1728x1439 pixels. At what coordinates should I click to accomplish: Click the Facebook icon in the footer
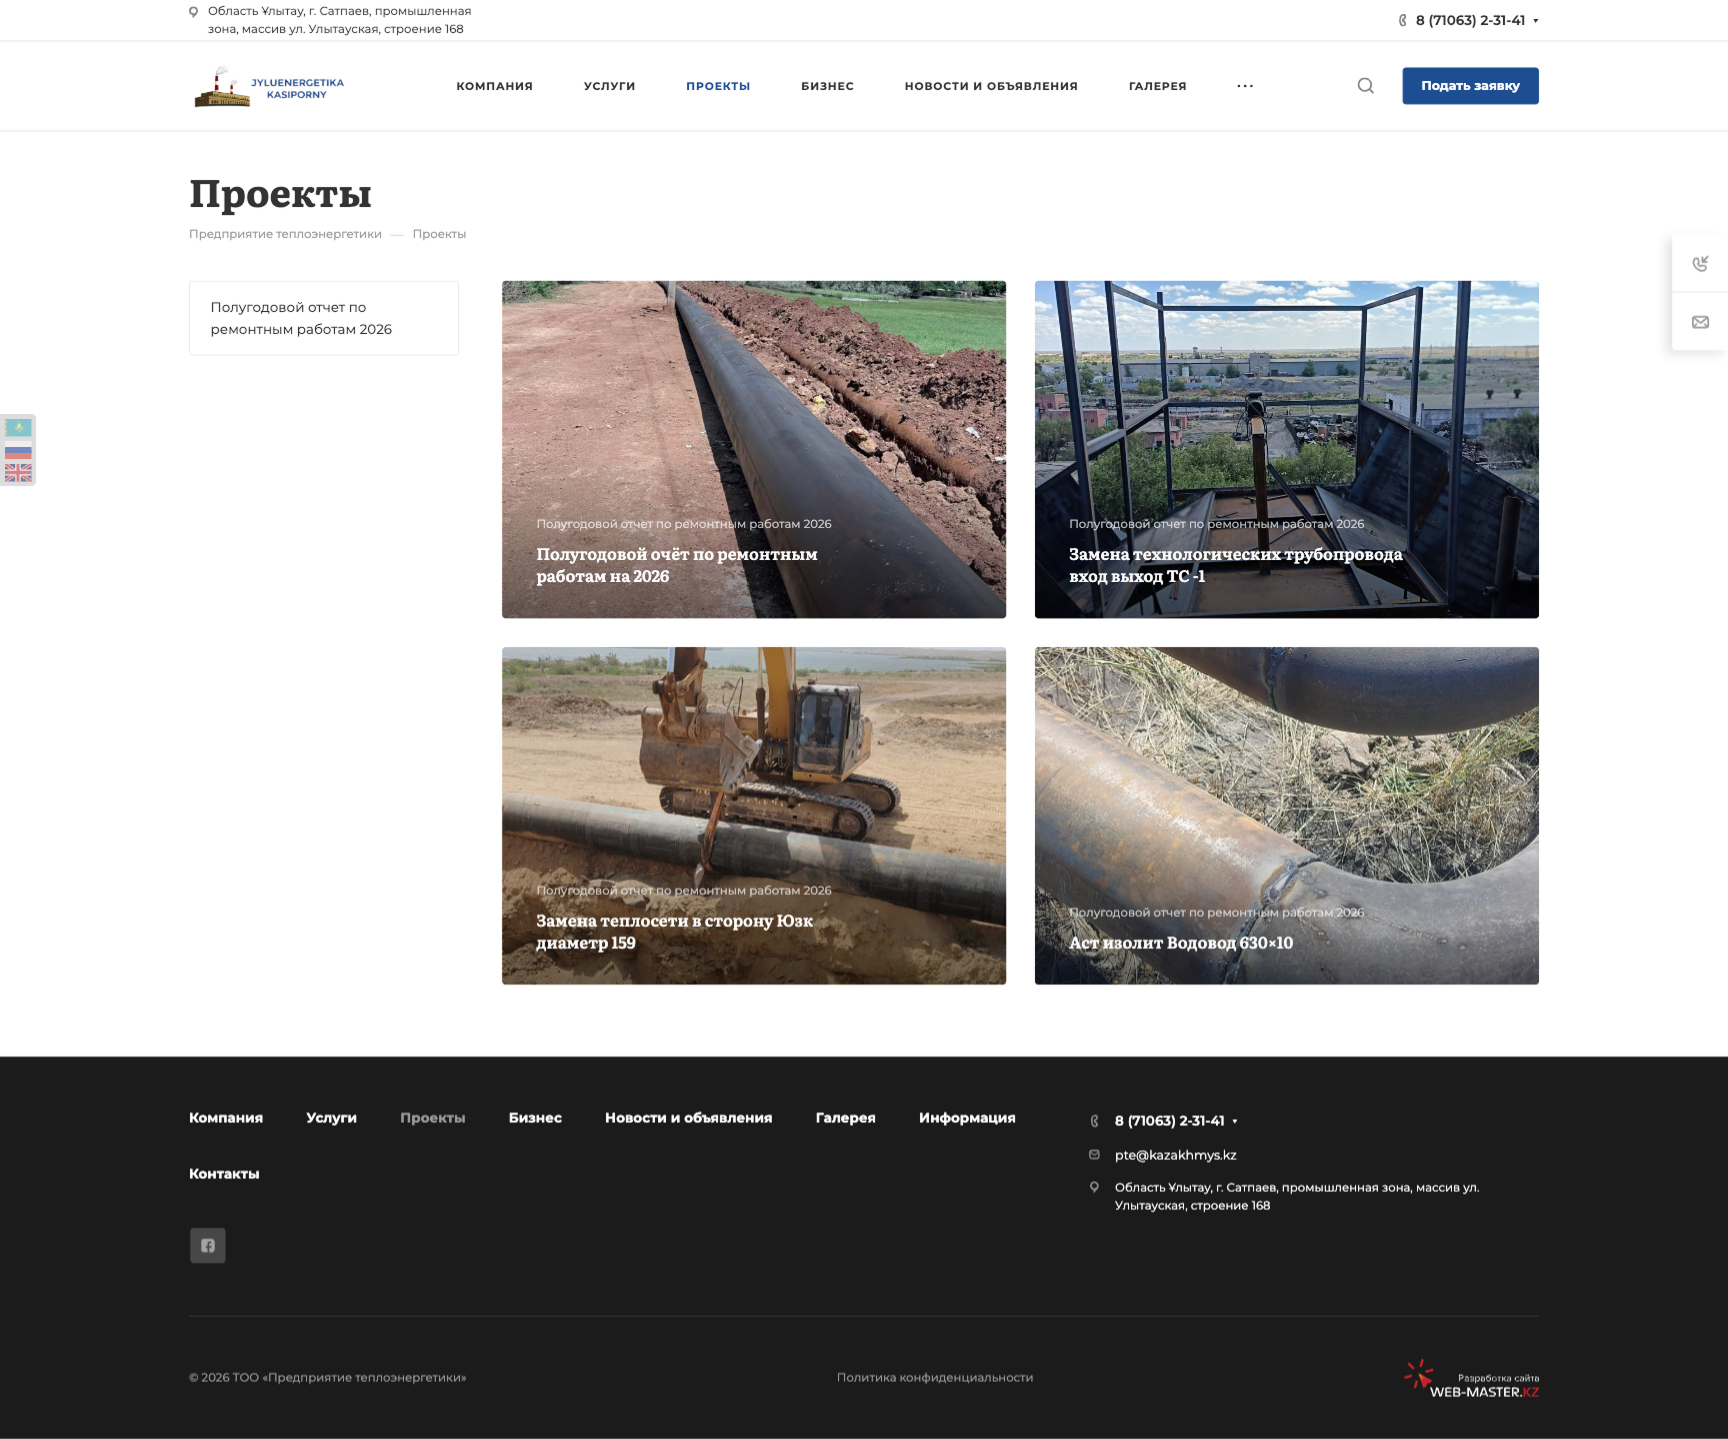coord(208,1246)
